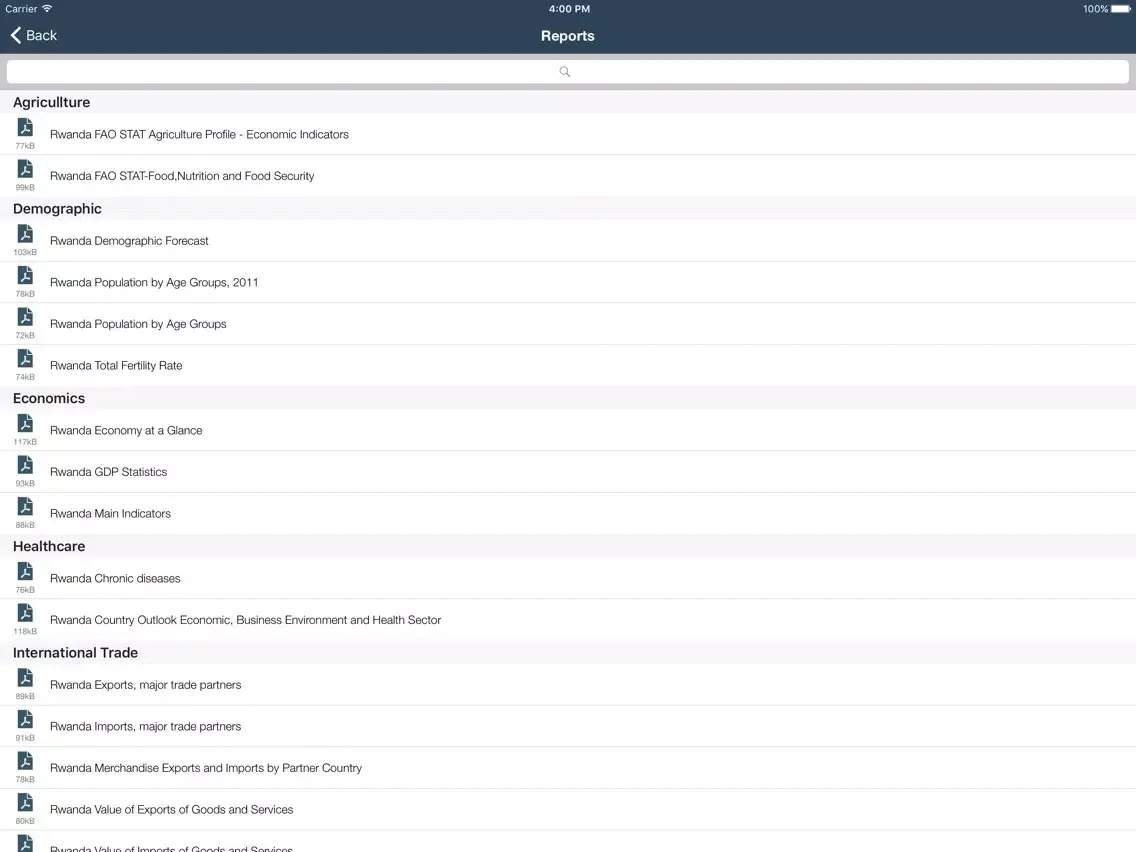This screenshot has width=1136, height=852.
Task: Open PDF icon for Rwanda Imports, major trade partners
Action: click(25, 719)
